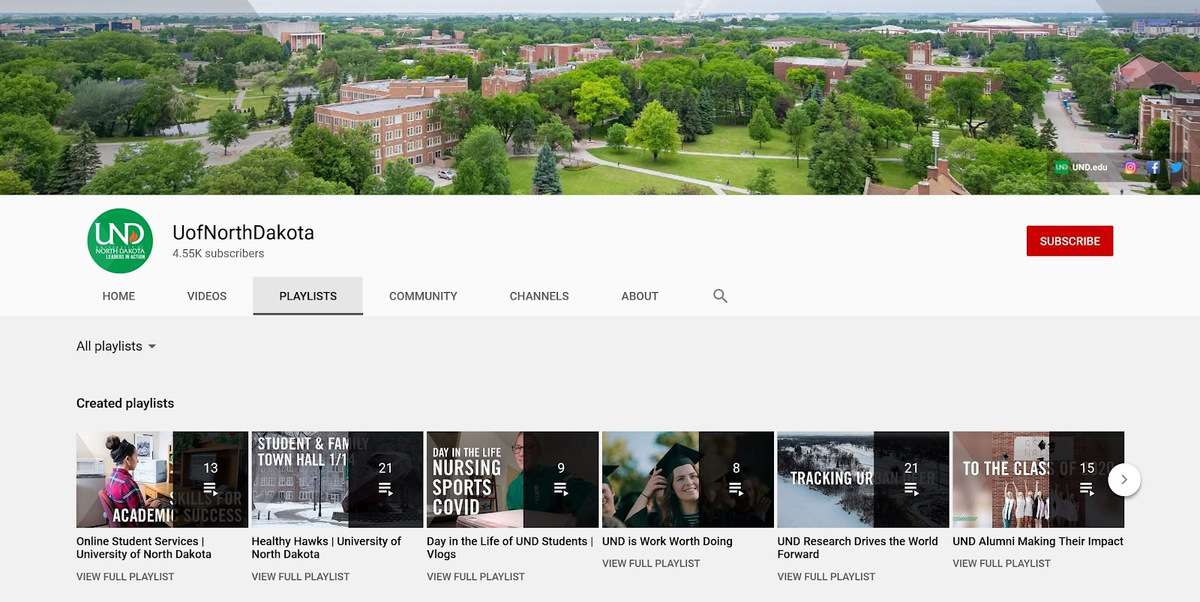Click the UND.edu link on the banner

pyautogui.click(x=1082, y=167)
